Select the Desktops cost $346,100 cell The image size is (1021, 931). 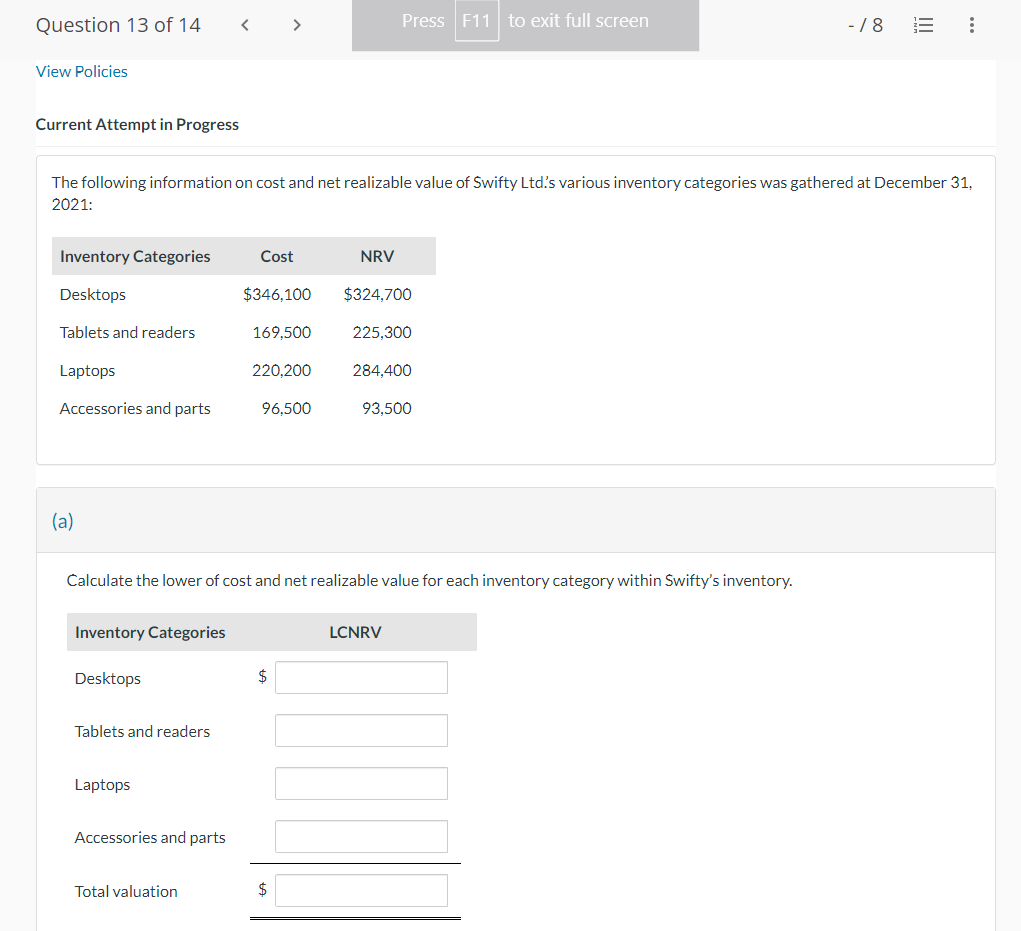[x=277, y=294]
